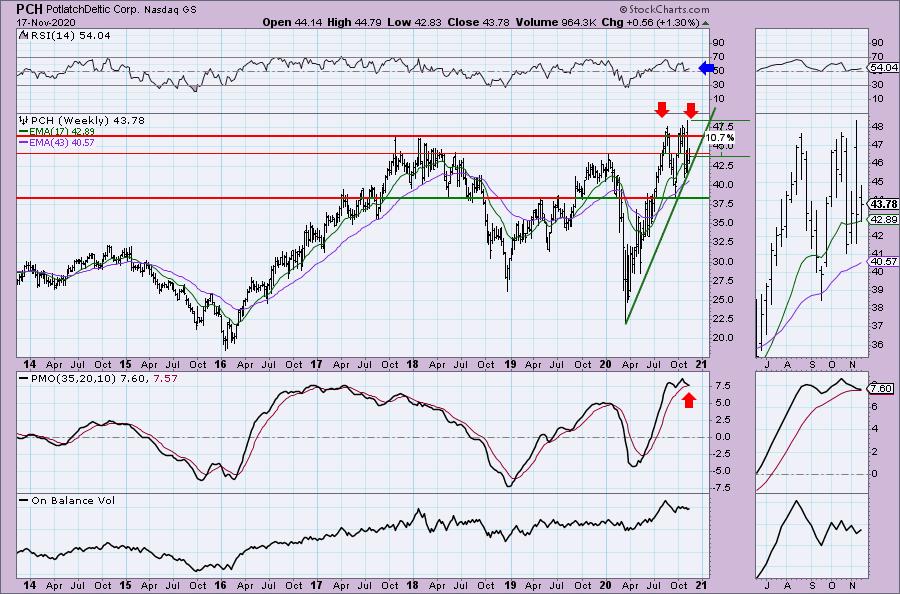900x594 pixels.
Task: Click the Close 43.78 header value
Action: point(479,22)
